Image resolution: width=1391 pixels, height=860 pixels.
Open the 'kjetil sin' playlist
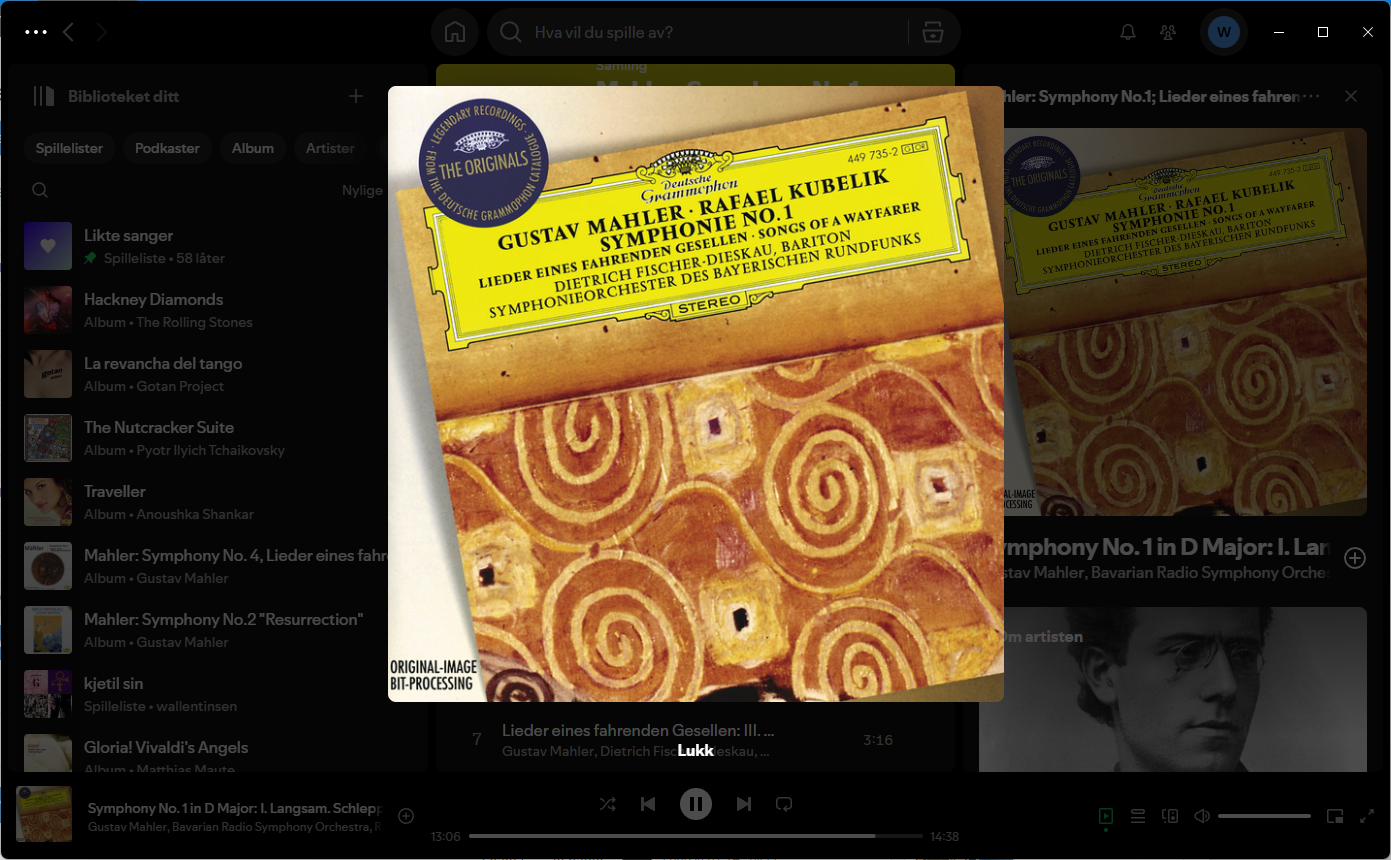tap(205, 694)
